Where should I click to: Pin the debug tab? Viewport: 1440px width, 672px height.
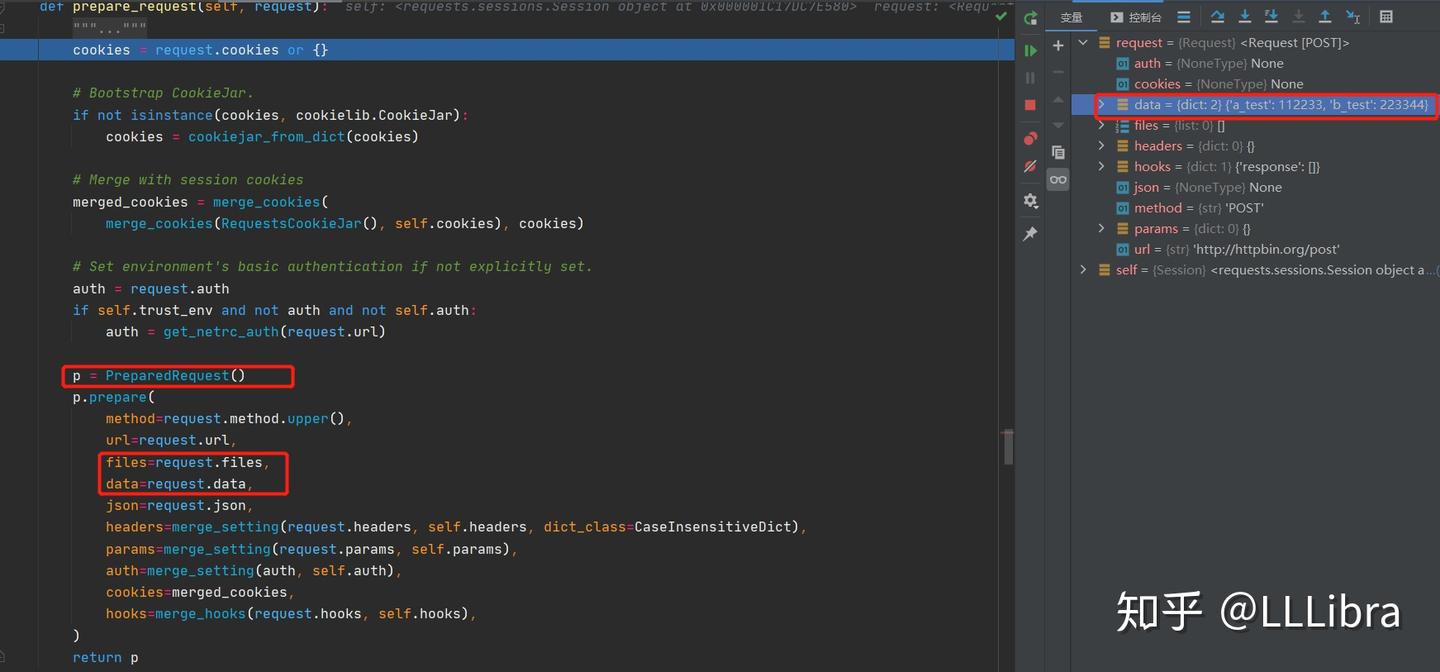click(x=1030, y=233)
